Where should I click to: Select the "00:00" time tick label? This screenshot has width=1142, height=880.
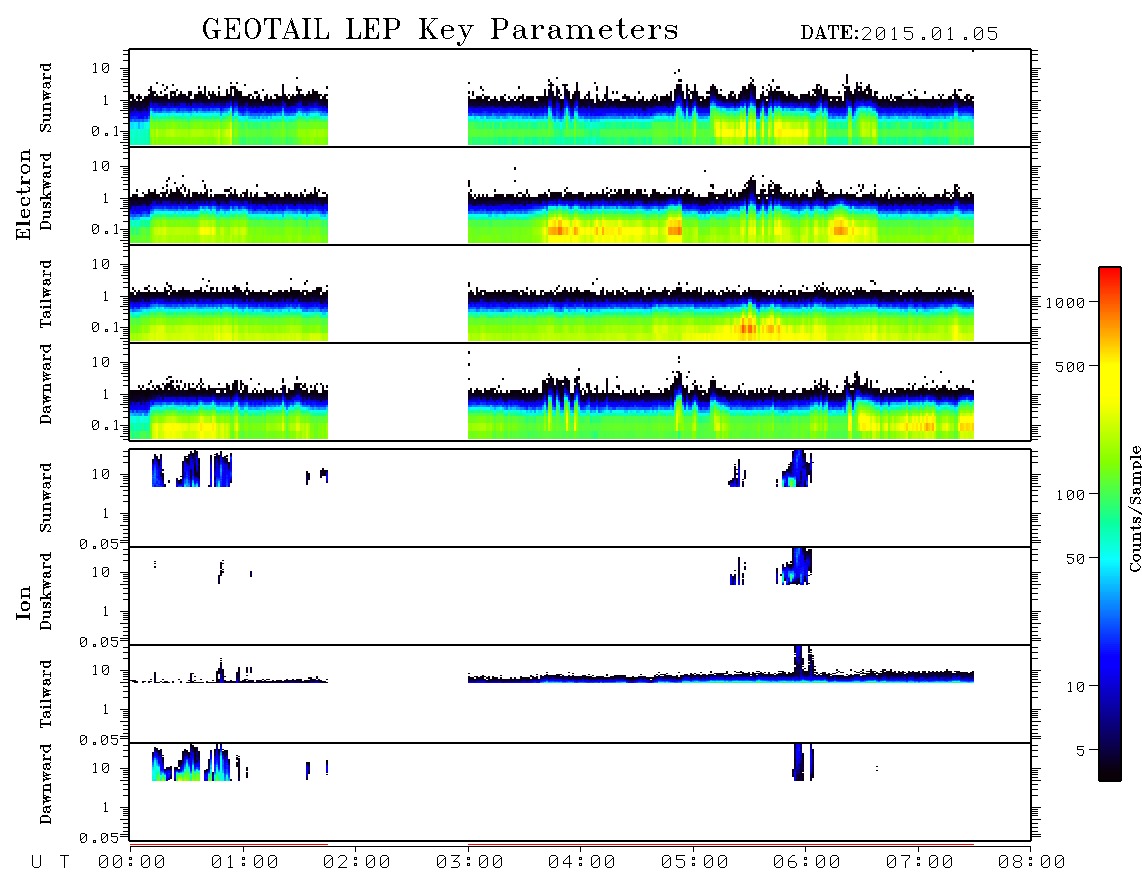pos(132,863)
